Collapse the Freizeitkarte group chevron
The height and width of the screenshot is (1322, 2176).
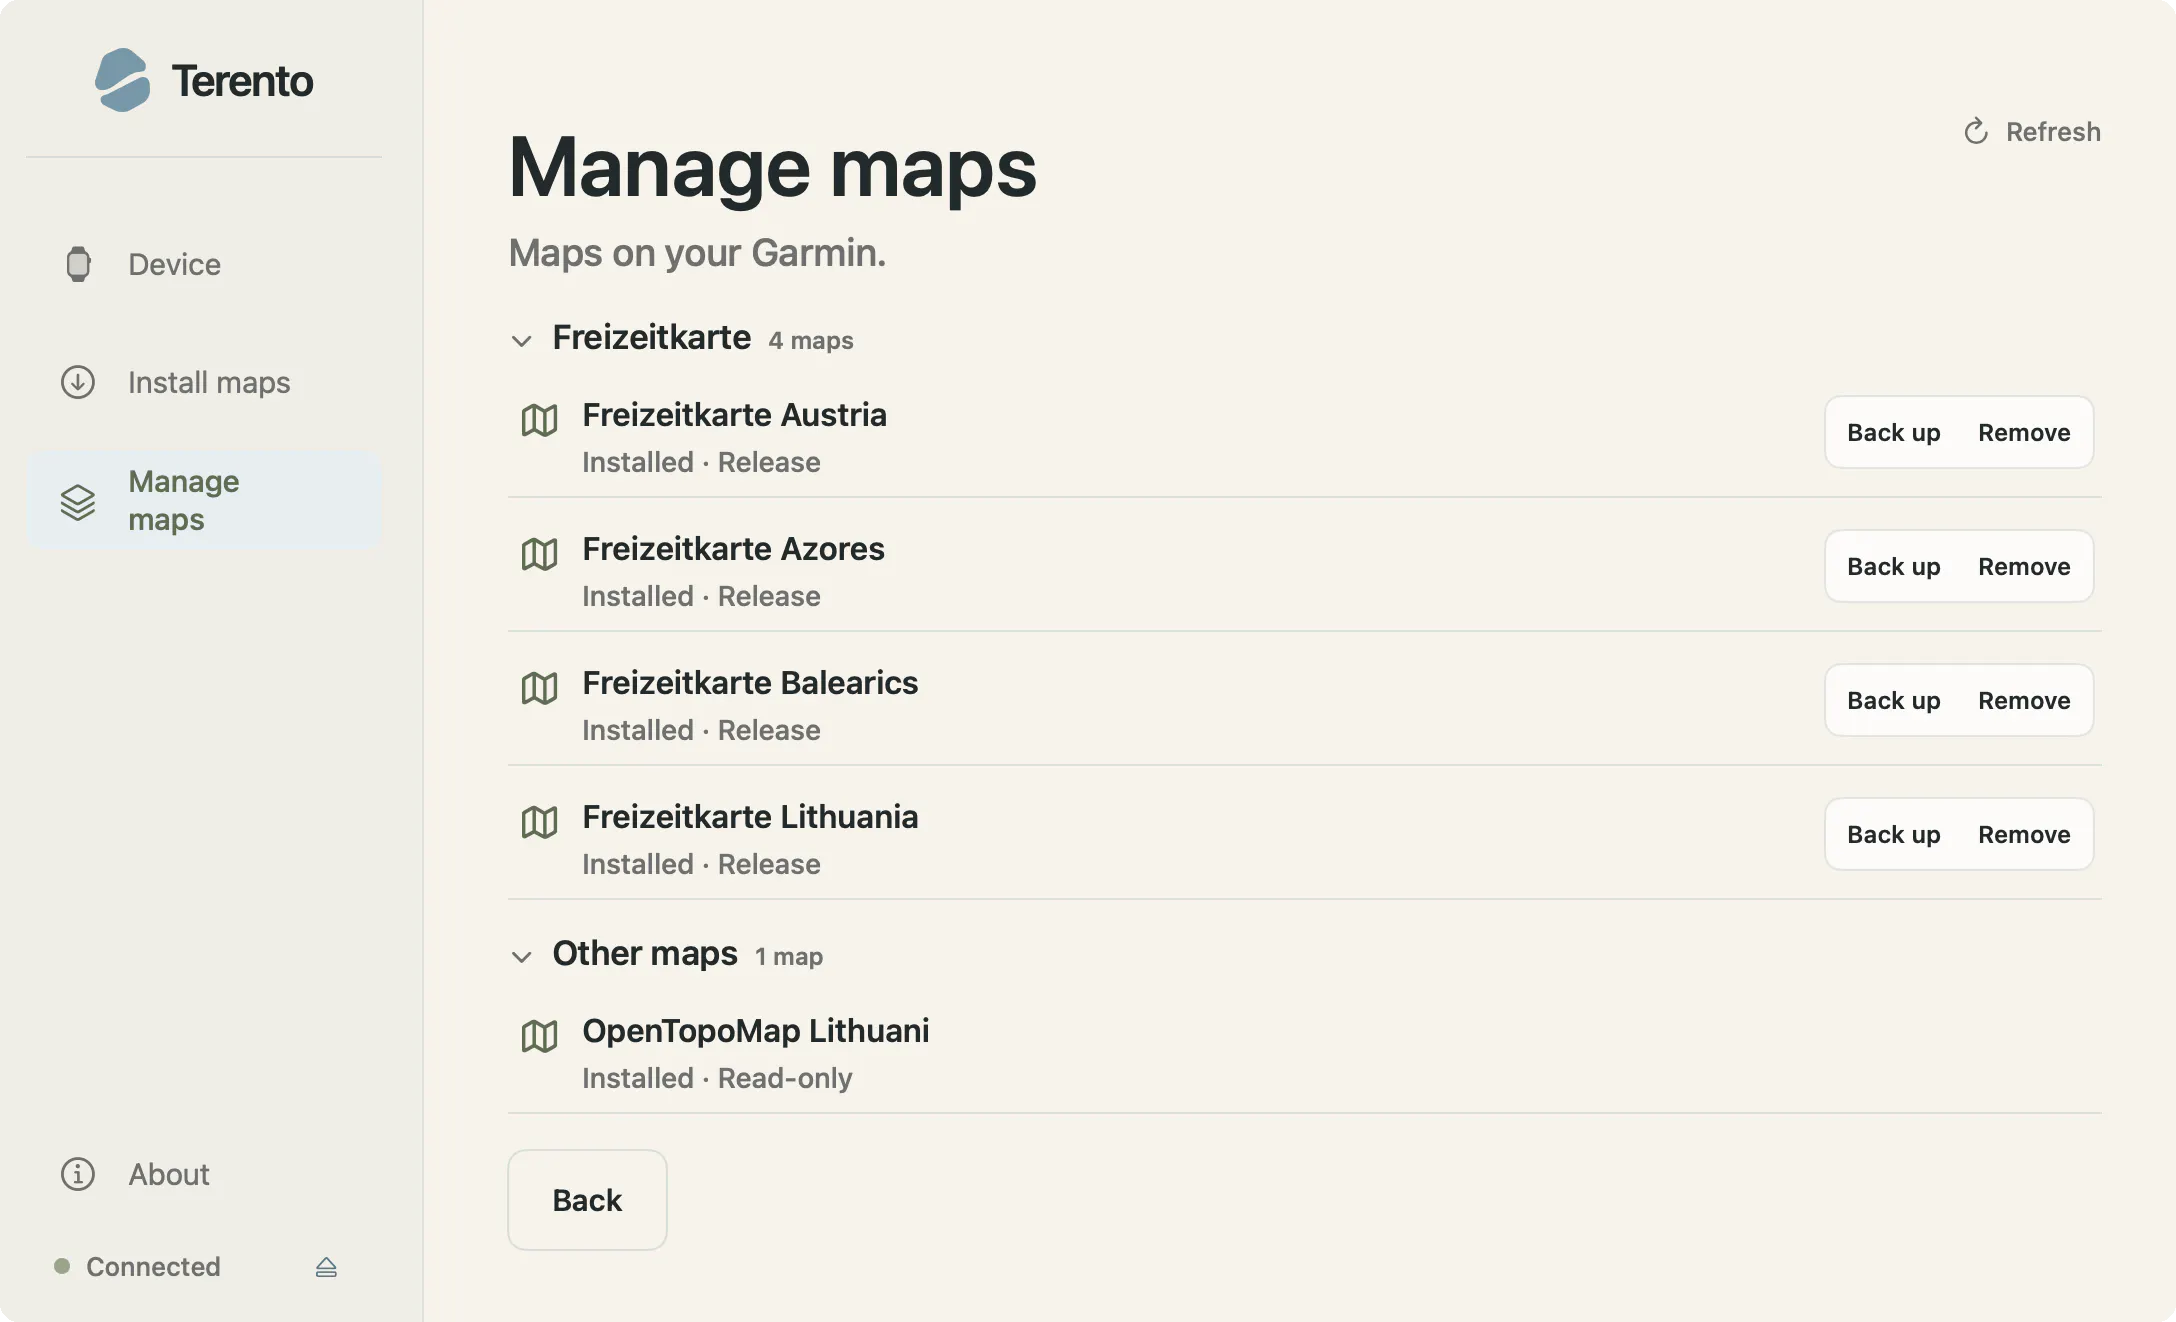point(521,341)
